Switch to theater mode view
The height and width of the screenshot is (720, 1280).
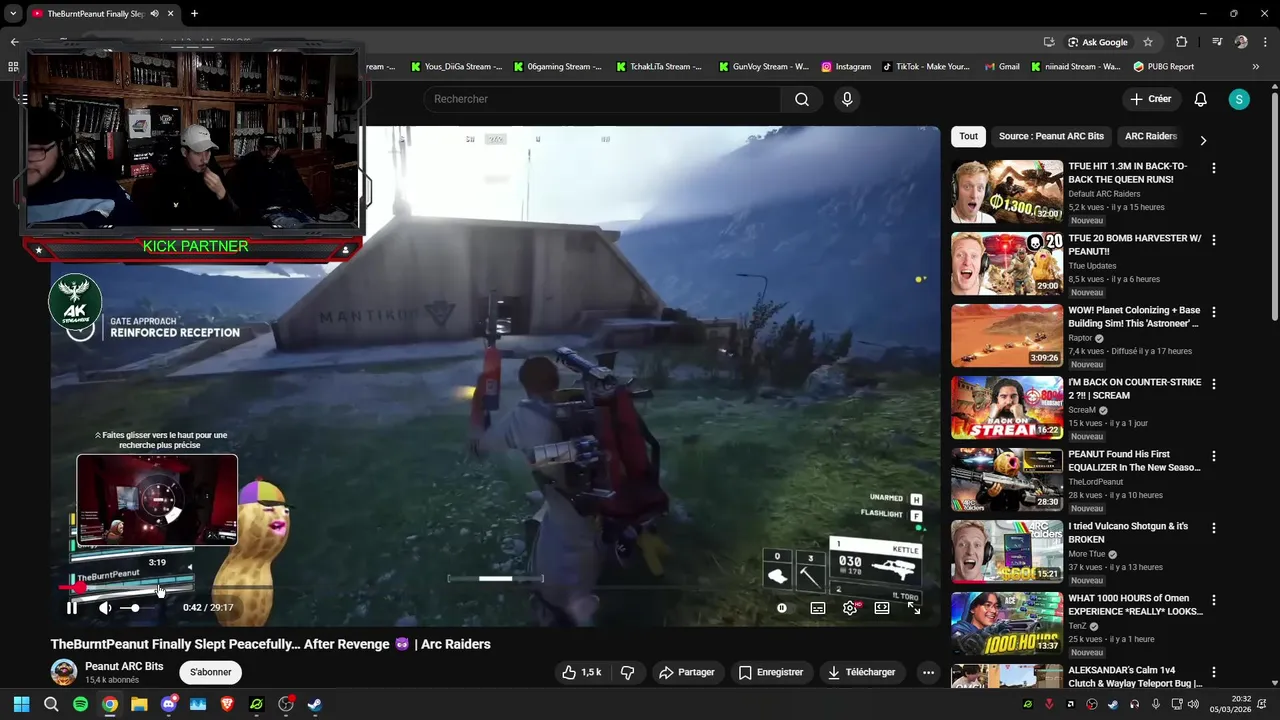tap(882, 608)
